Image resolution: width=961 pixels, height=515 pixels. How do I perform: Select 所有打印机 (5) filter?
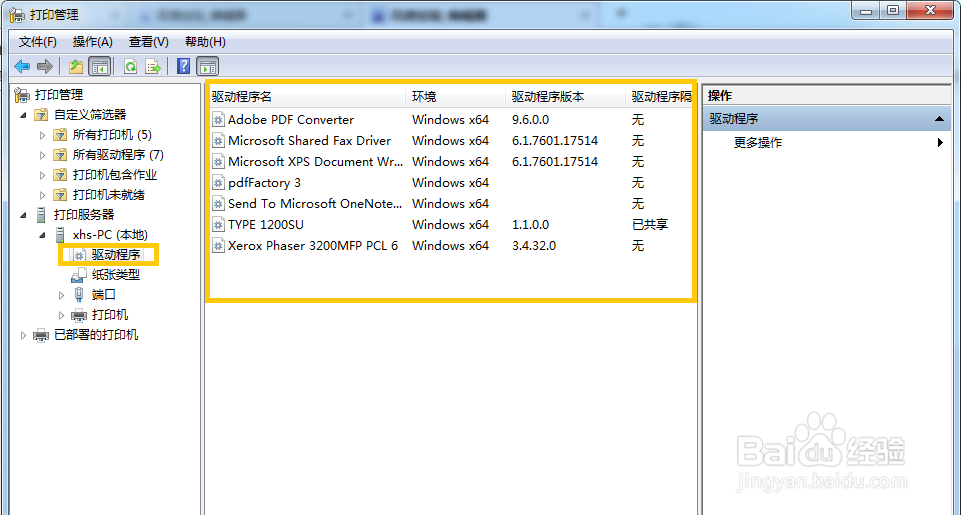pyautogui.click(x=112, y=135)
